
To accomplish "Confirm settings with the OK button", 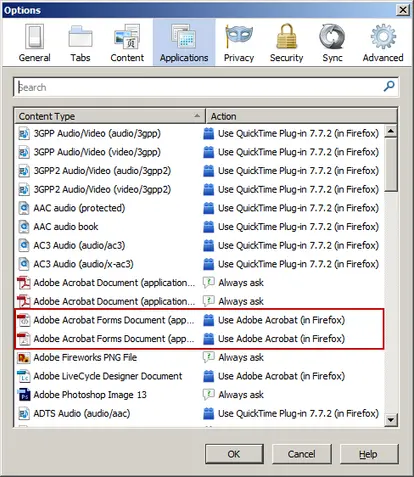I will click(234, 454).
